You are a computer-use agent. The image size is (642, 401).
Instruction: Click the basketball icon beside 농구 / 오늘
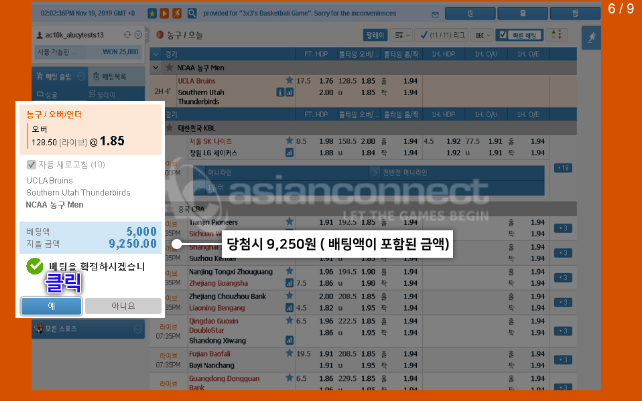[160, 35]
